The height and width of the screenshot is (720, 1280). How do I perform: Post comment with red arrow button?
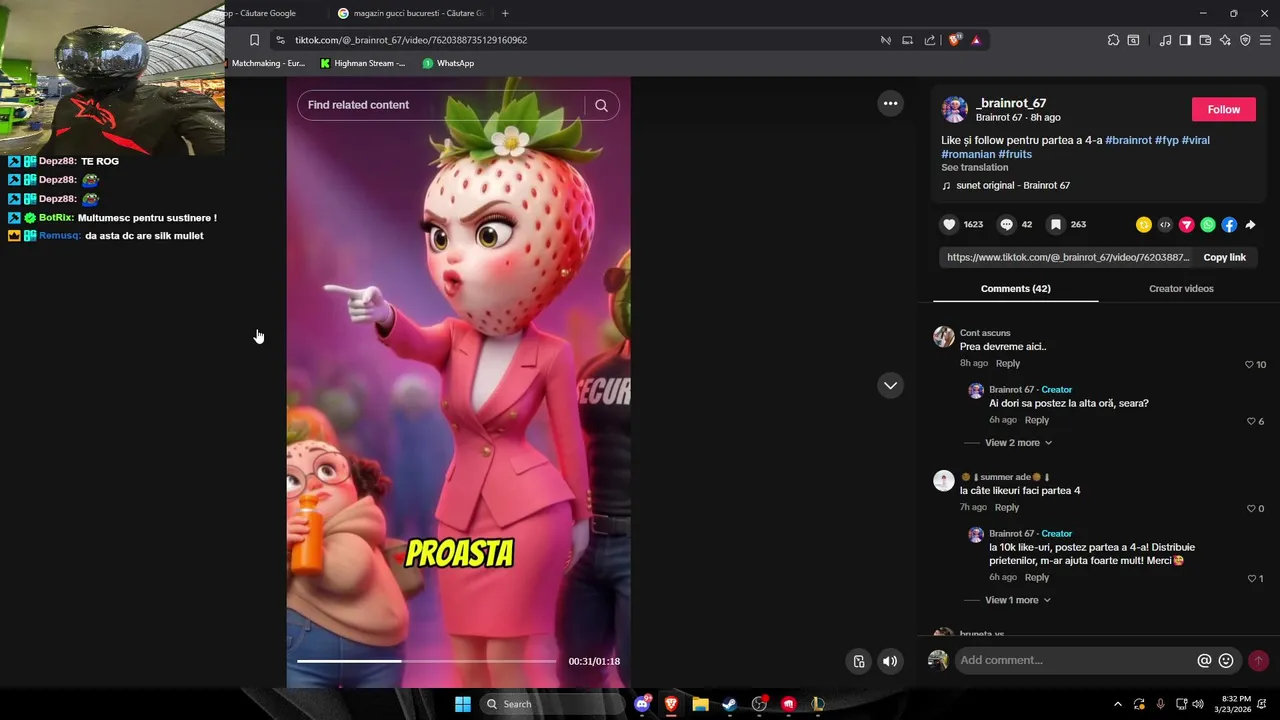point(1258,660)
